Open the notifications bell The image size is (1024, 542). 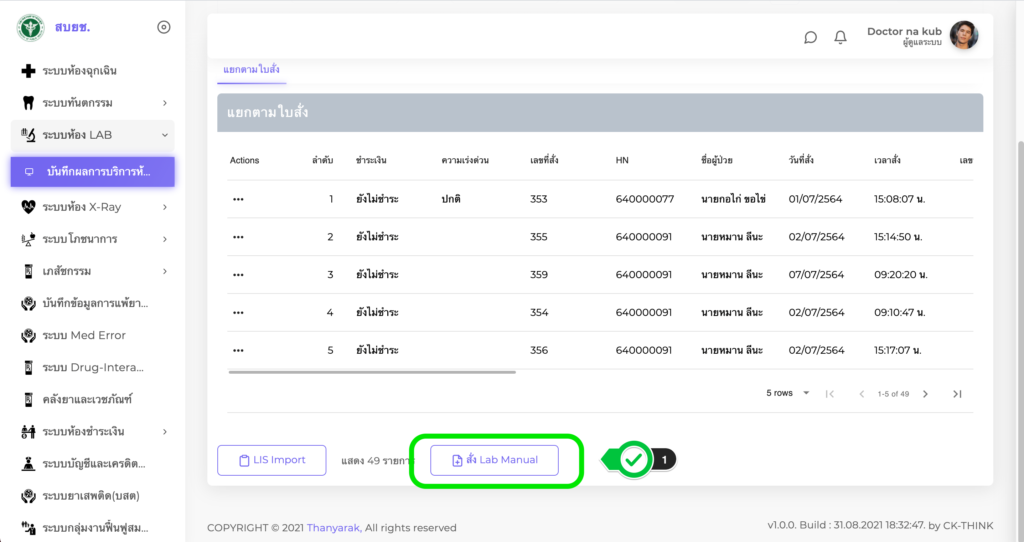[x=840, y=37]
